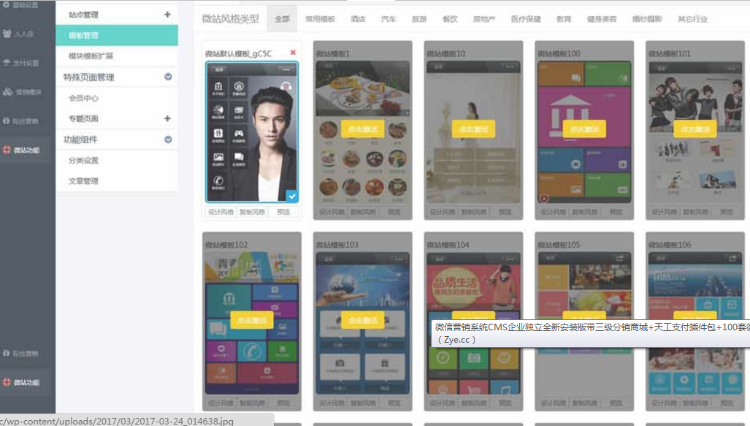This screenshot has width=750, height=426.
Task: Select the 酒店 style tab
Action: (x=358, y=19)
